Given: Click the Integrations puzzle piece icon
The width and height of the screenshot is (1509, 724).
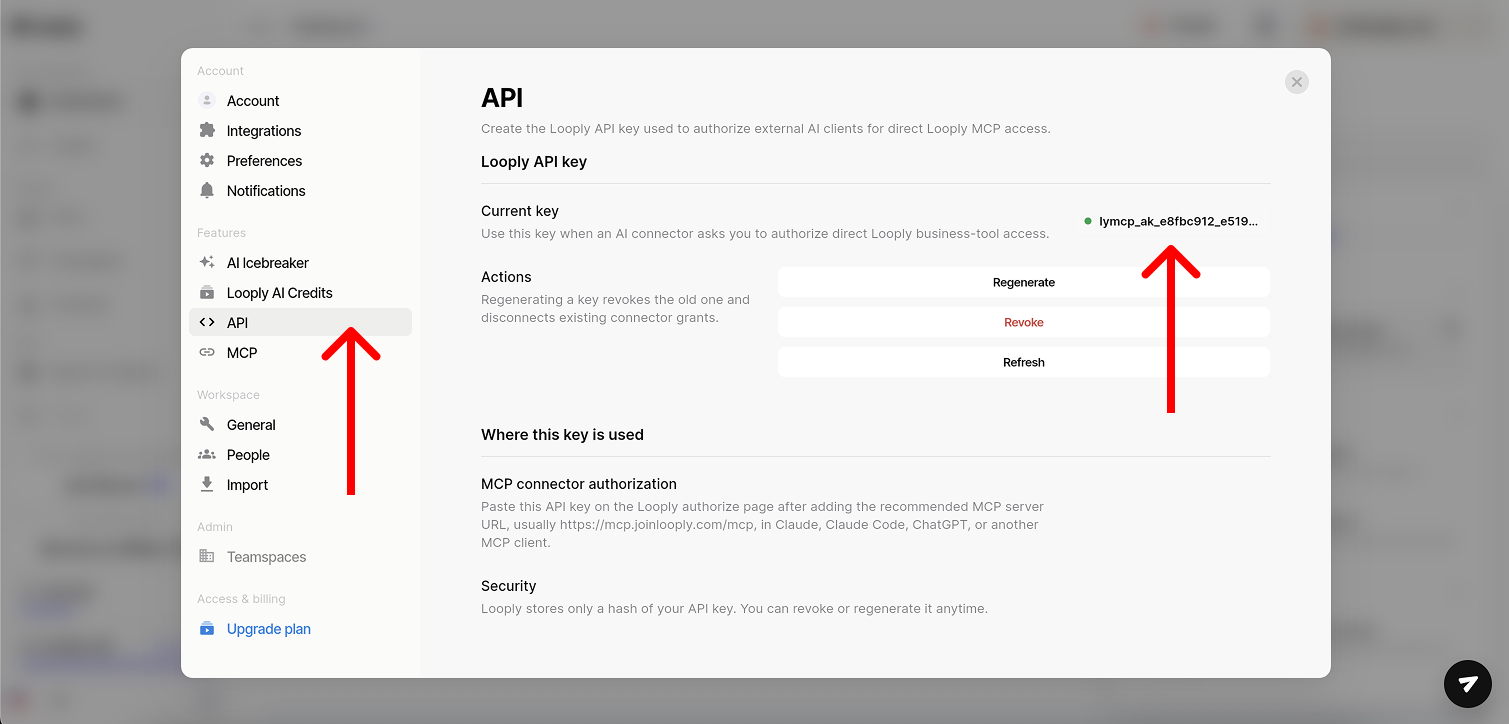Looking at the screenshot, I should tap(207, 130).
